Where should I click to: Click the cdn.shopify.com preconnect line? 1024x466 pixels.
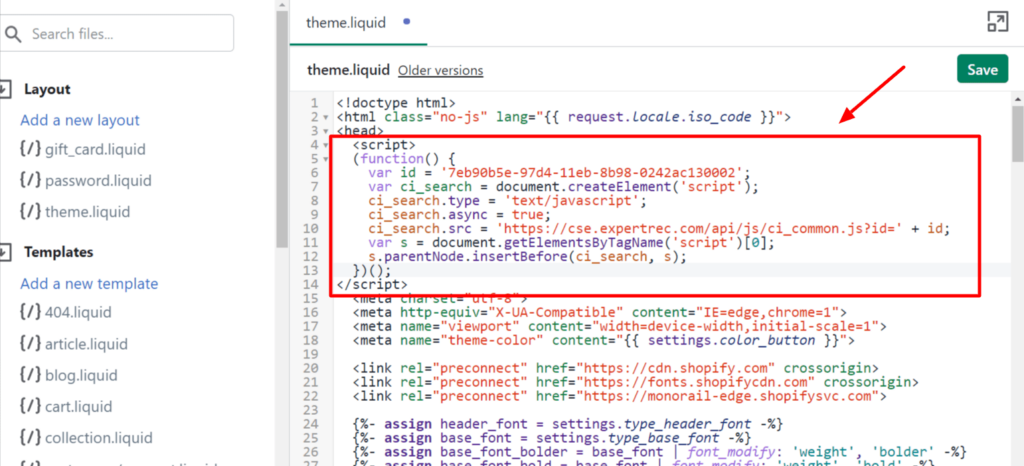pos(615,368)
